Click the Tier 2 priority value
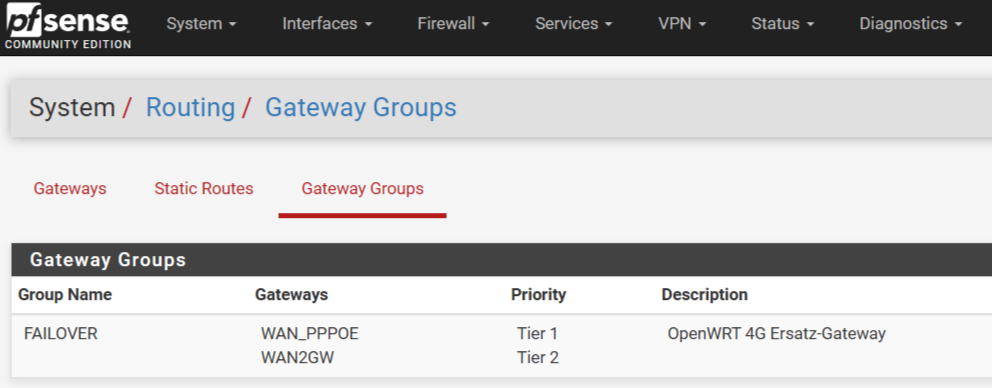992x388 pixels. coord(538,358)
